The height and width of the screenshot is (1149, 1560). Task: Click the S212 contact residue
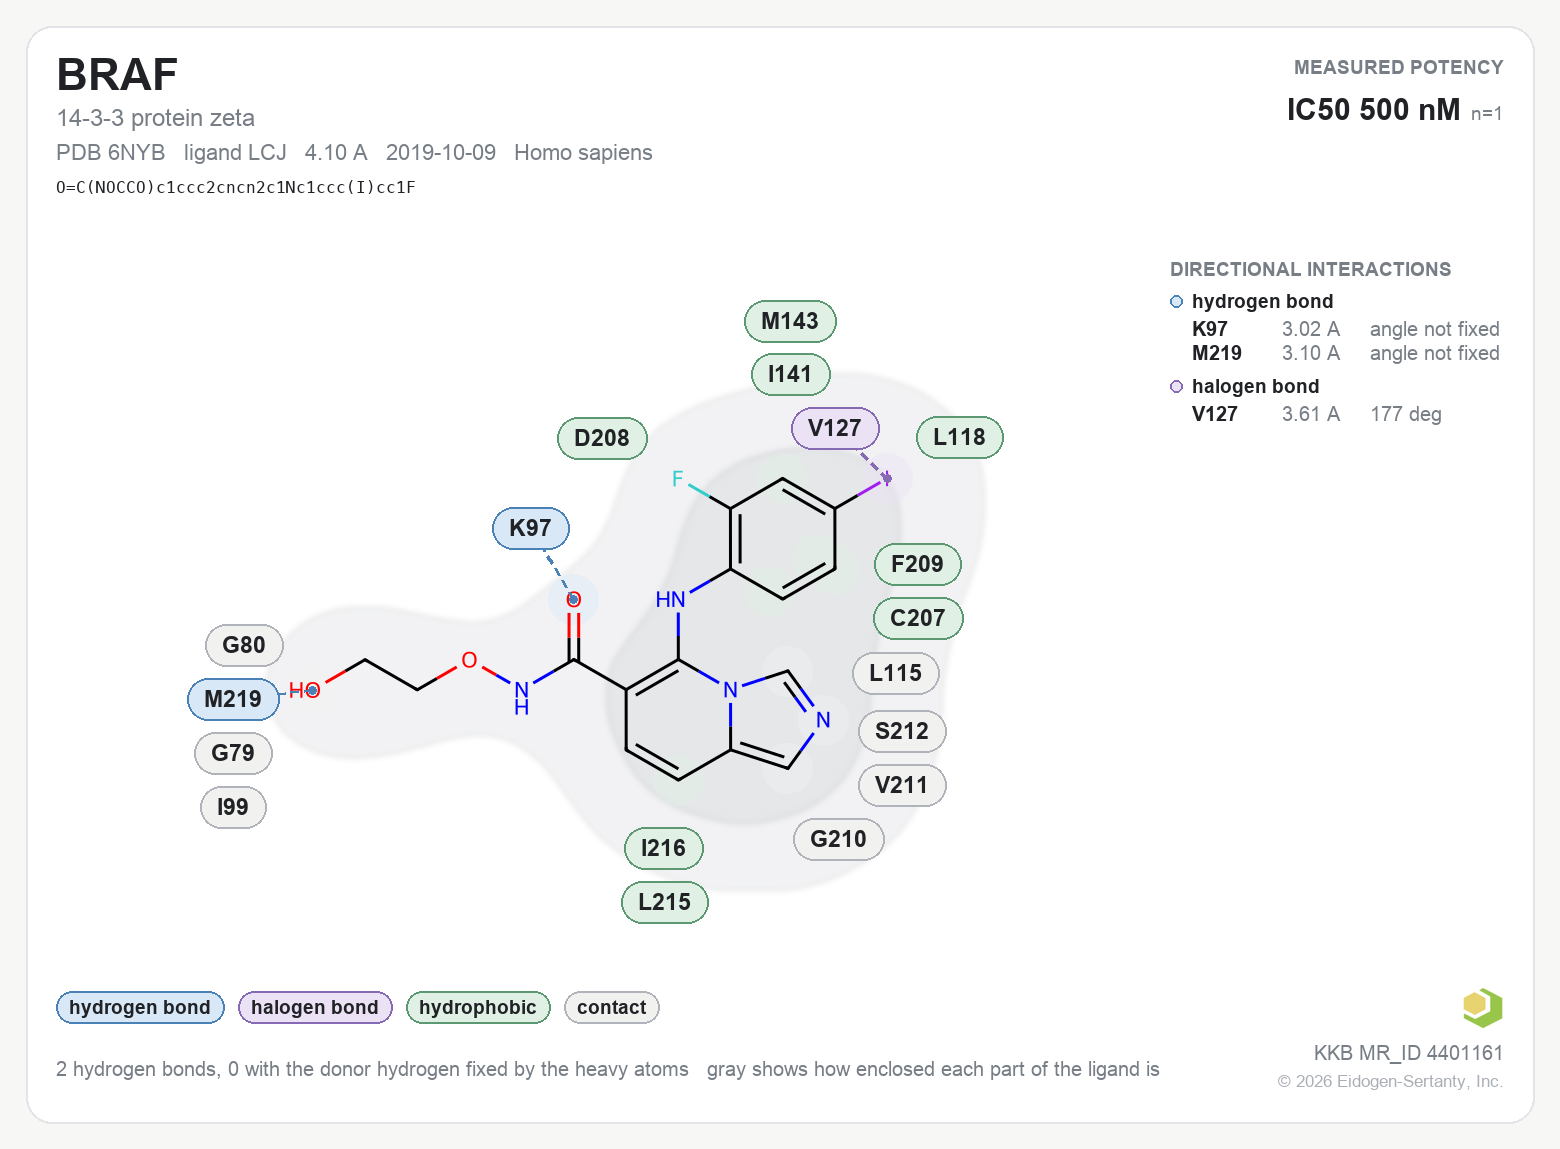902,731
